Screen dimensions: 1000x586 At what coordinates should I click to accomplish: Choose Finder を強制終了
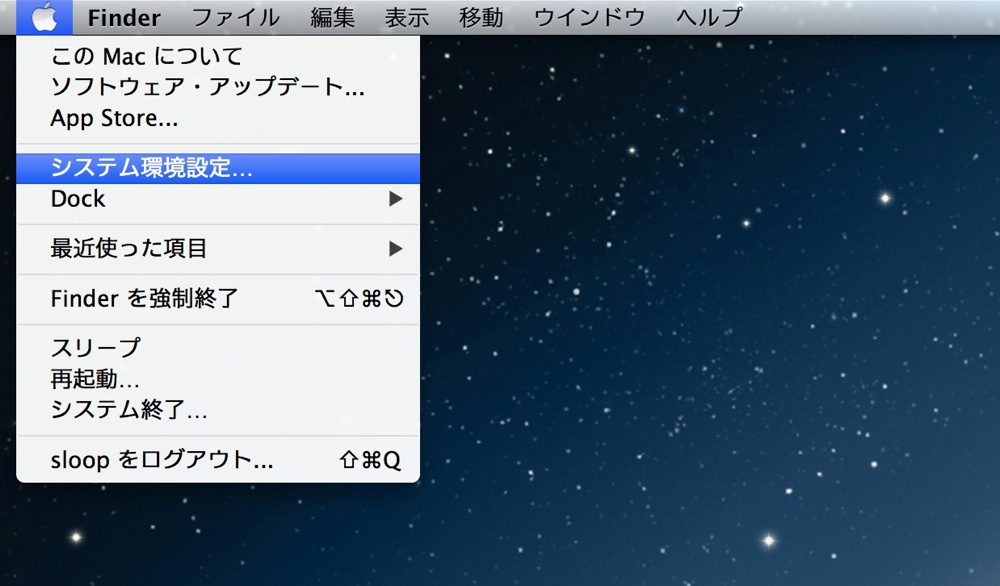217,298
